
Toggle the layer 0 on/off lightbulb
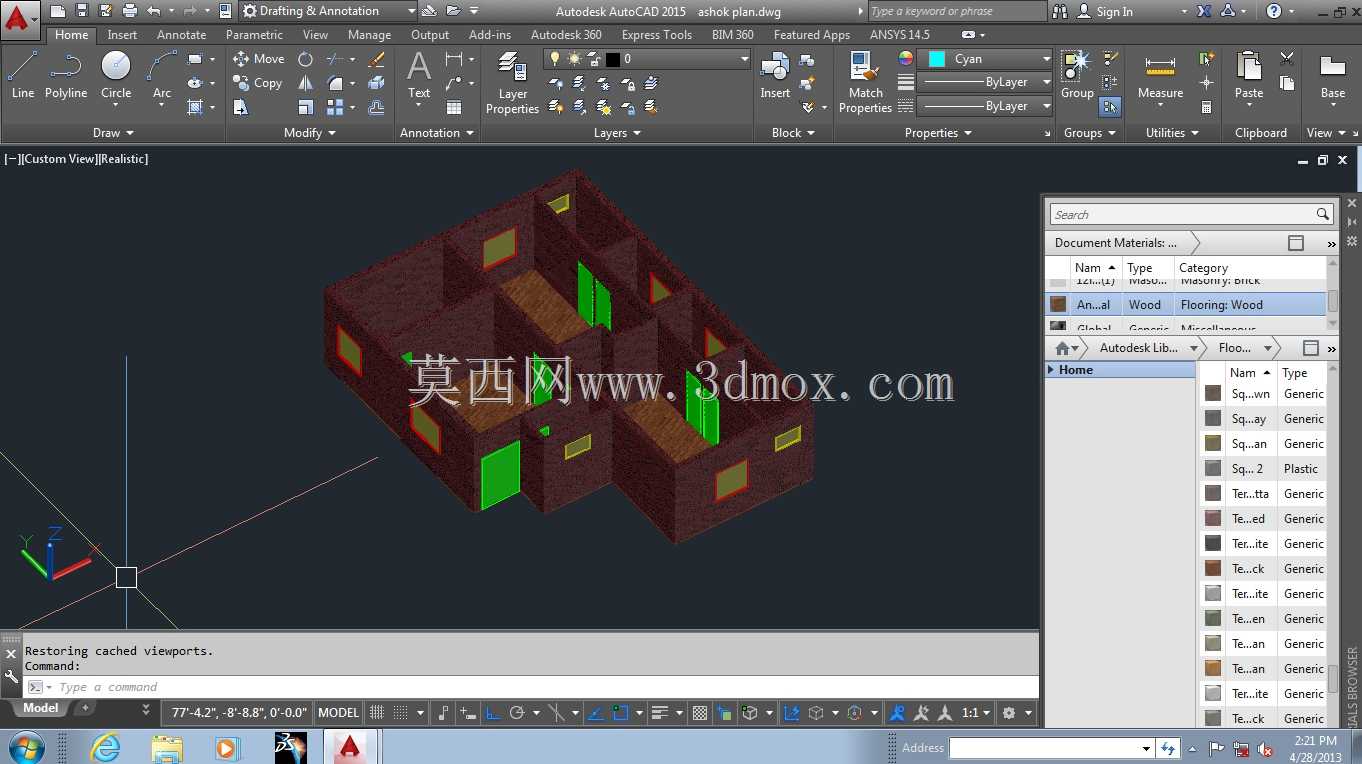point(556,59)
